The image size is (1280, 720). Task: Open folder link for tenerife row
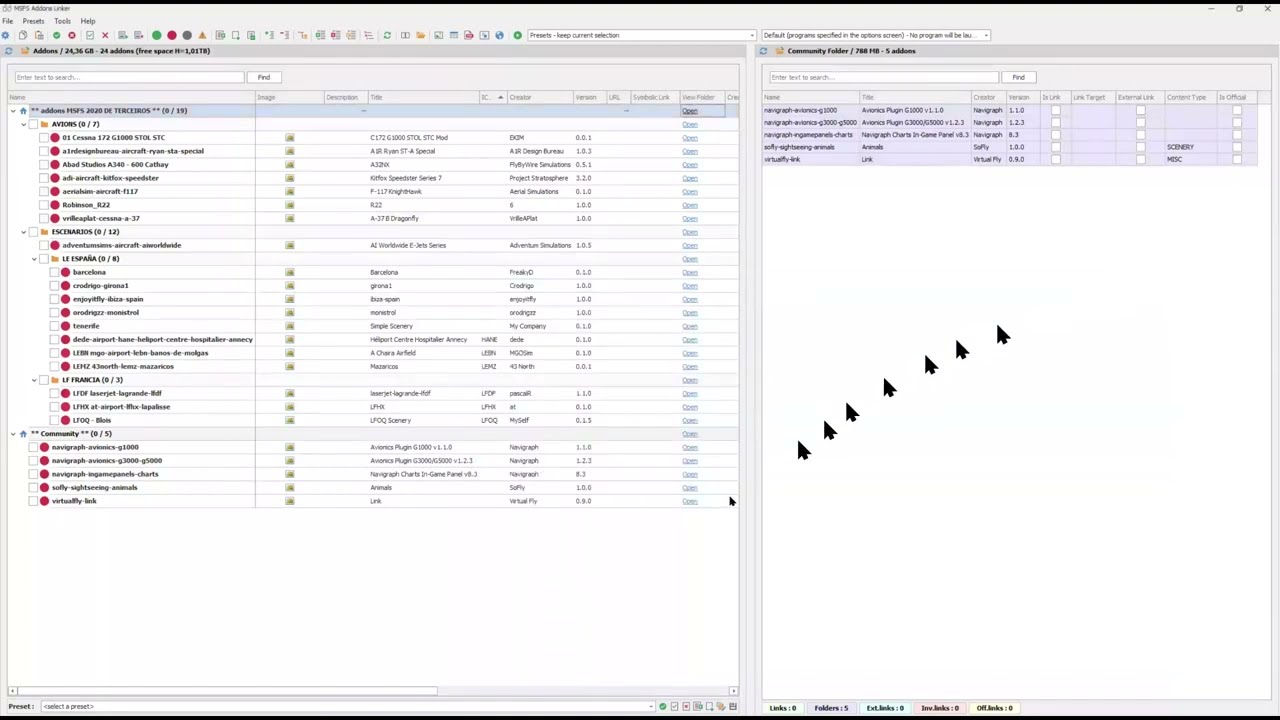coord(690,326)
